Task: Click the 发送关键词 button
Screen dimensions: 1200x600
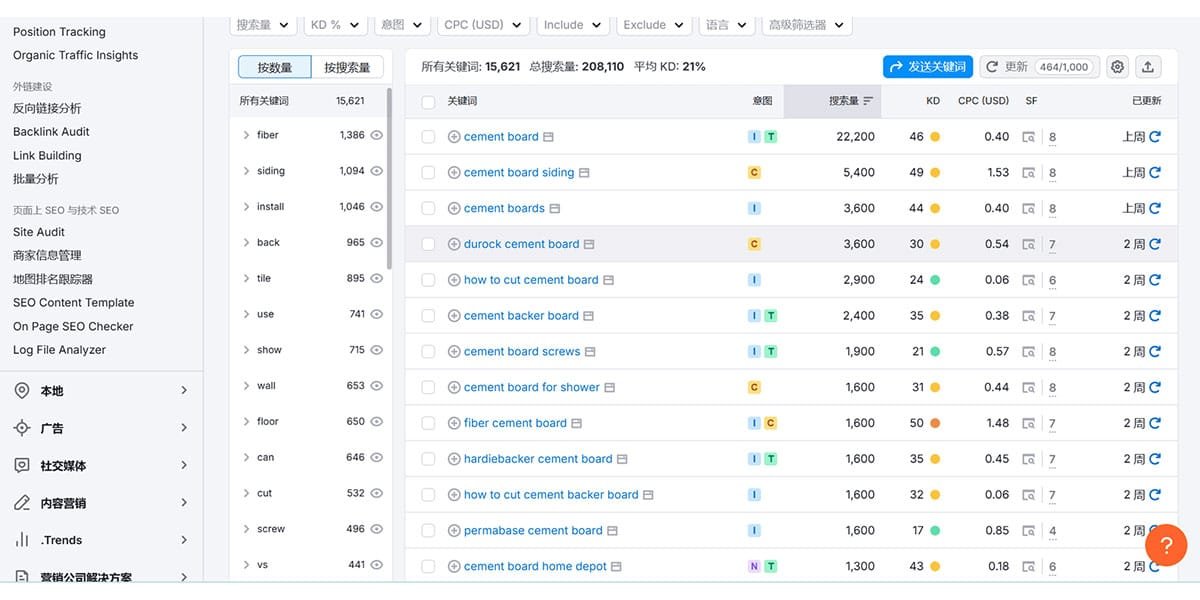Action: tap(927, 67)
